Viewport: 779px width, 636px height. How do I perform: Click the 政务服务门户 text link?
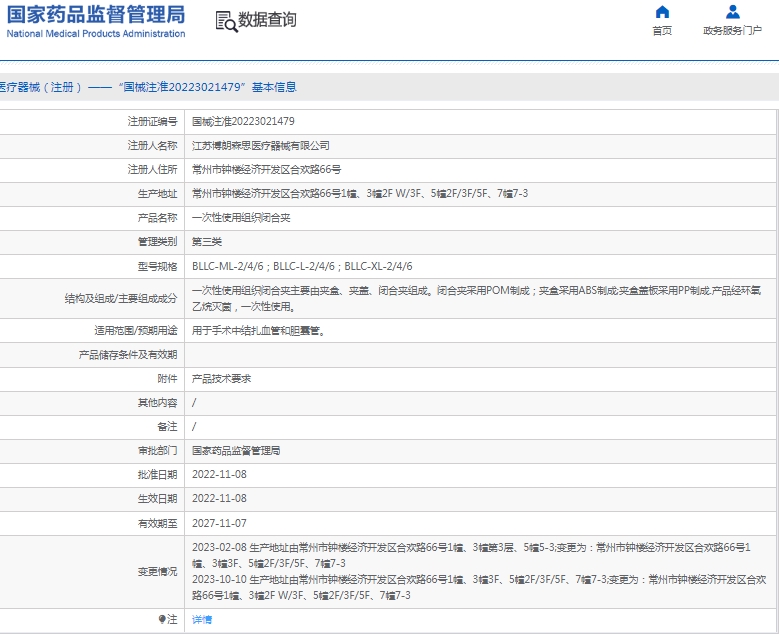[x=732, y=31]
